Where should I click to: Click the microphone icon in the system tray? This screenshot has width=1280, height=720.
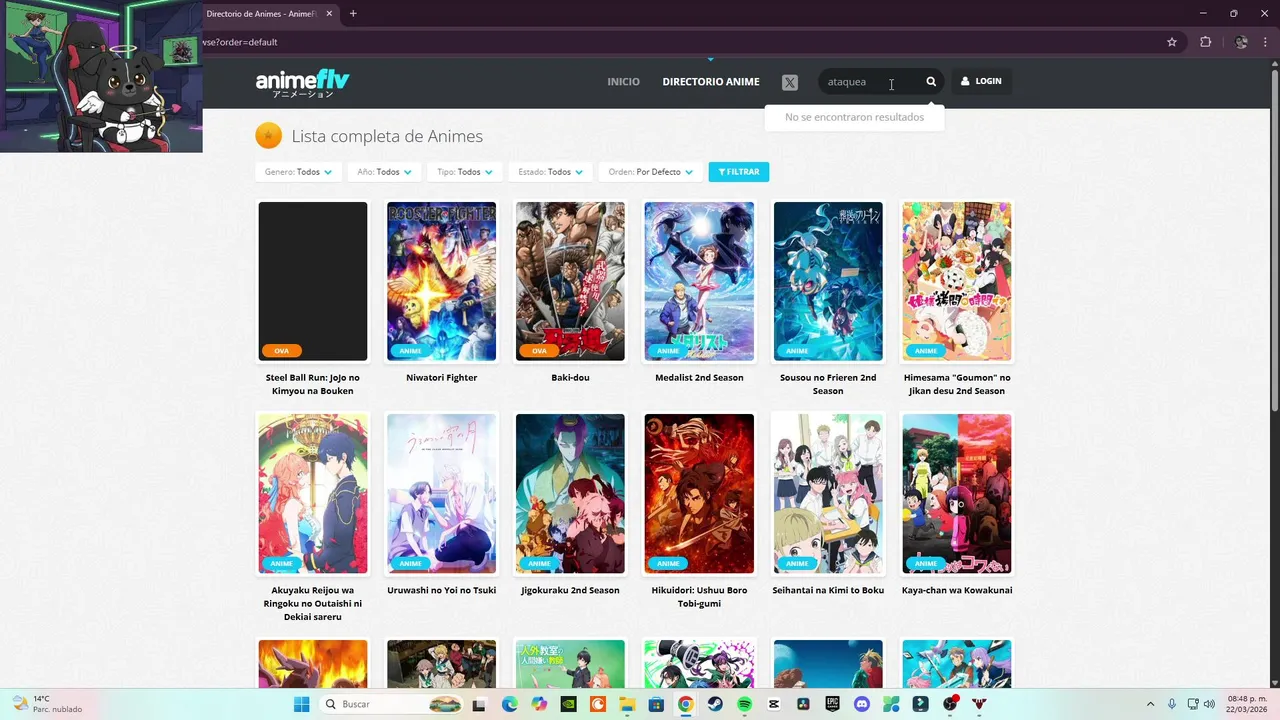1171,704
